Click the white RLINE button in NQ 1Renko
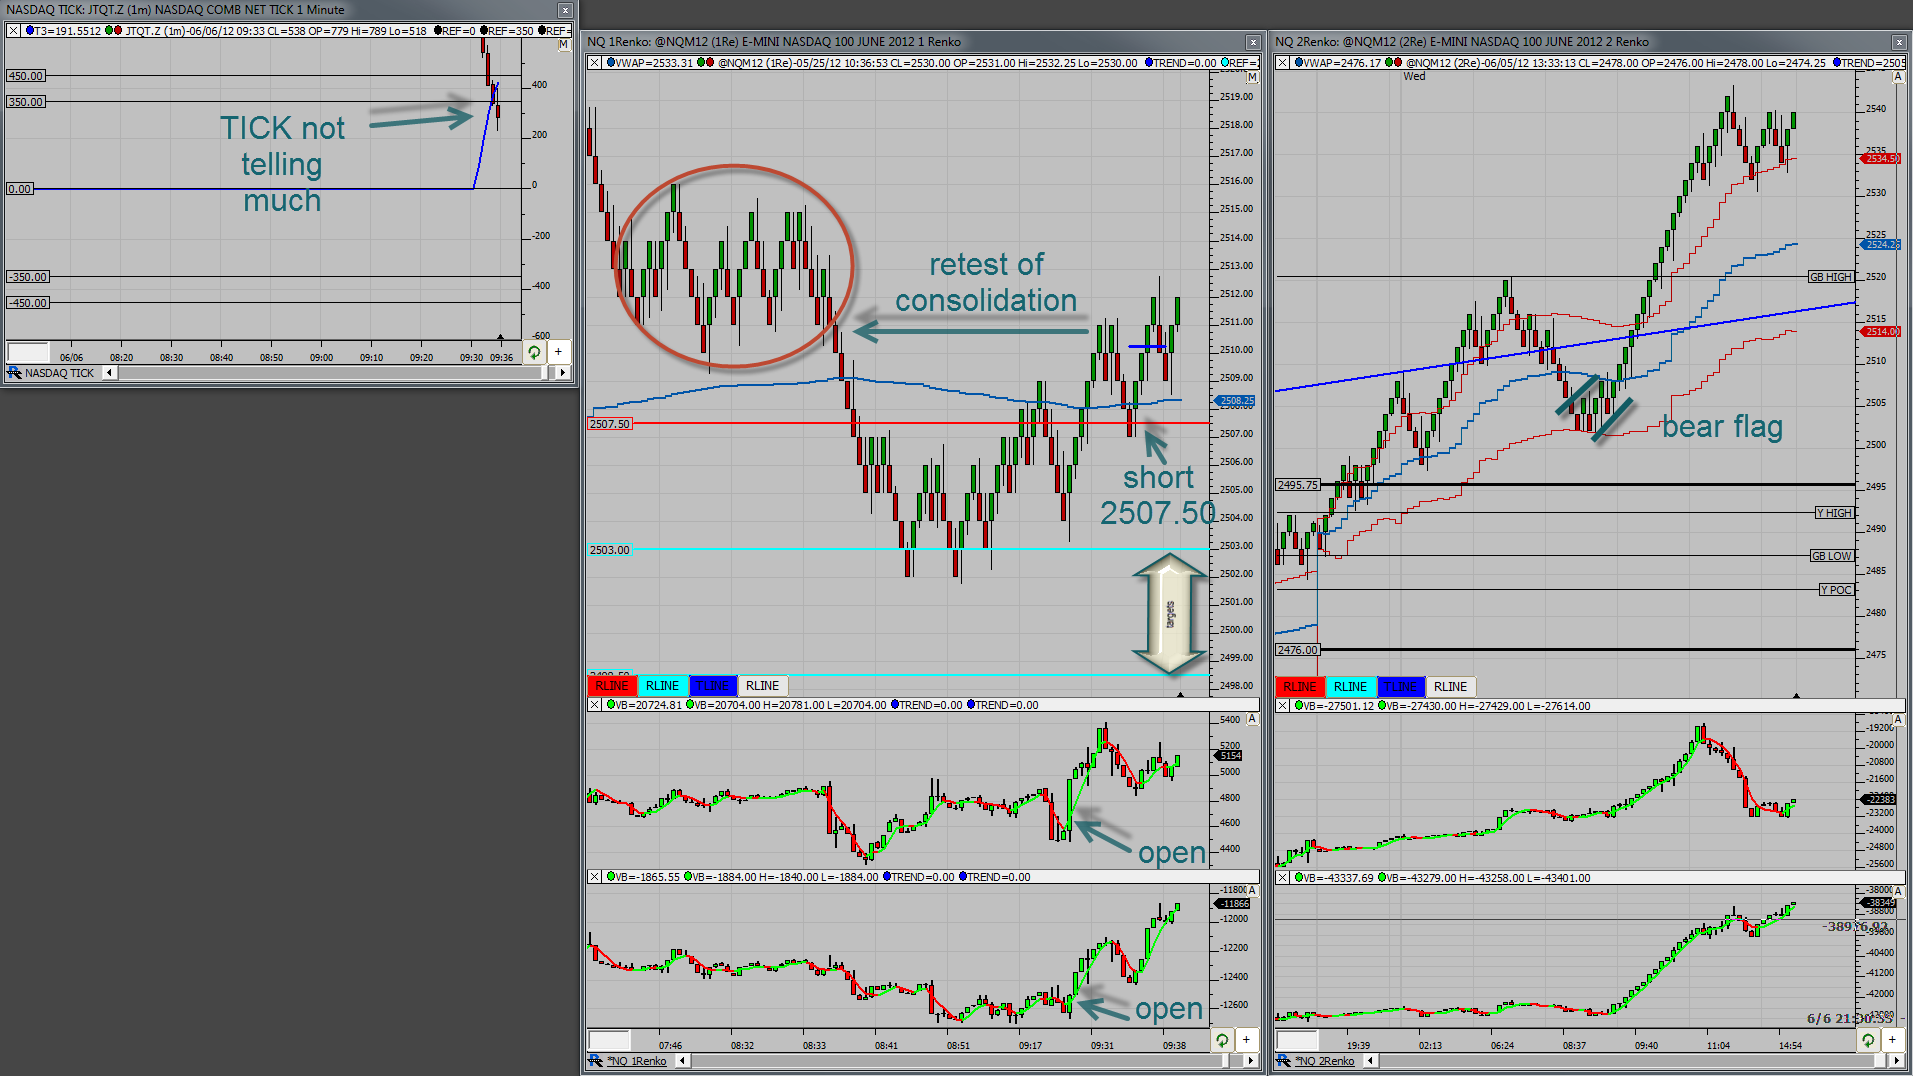This screenshot has height=1076, width=1913. (763, 686)
